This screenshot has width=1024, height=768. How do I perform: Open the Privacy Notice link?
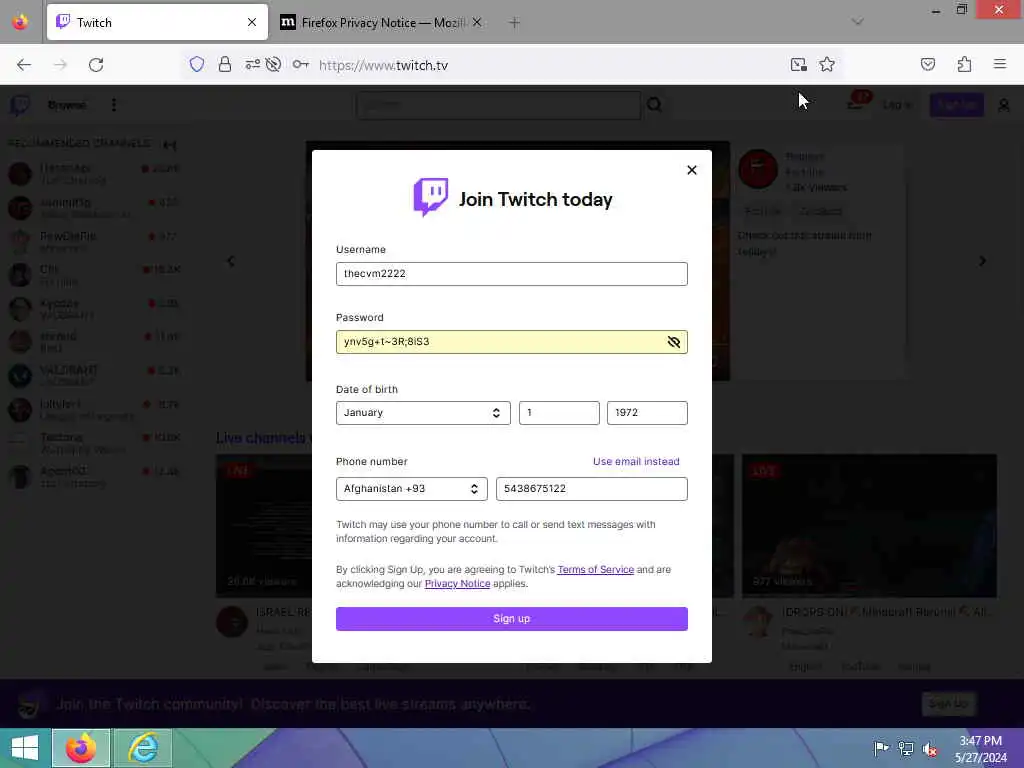point(457,584)
